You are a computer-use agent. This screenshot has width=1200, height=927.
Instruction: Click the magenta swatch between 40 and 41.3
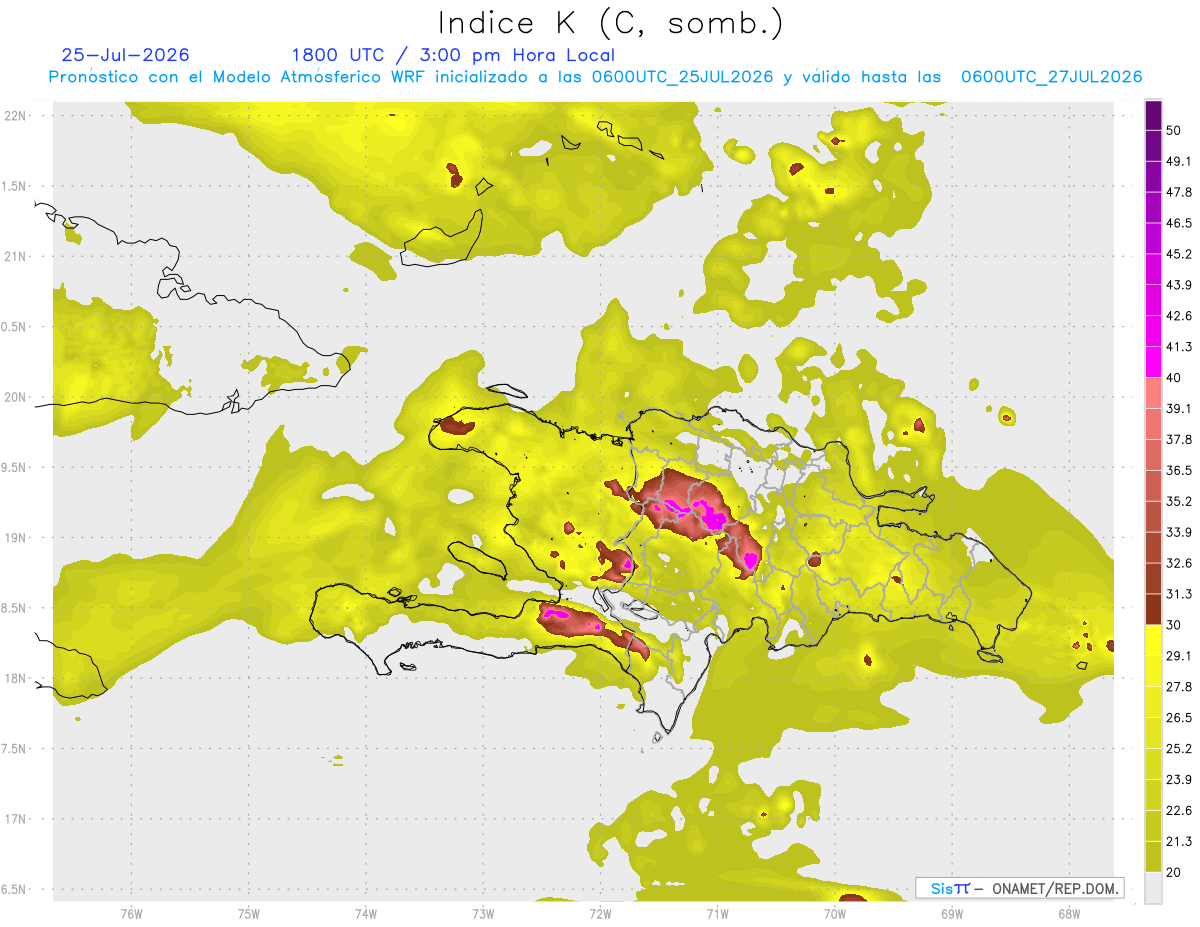[1153, 362]
